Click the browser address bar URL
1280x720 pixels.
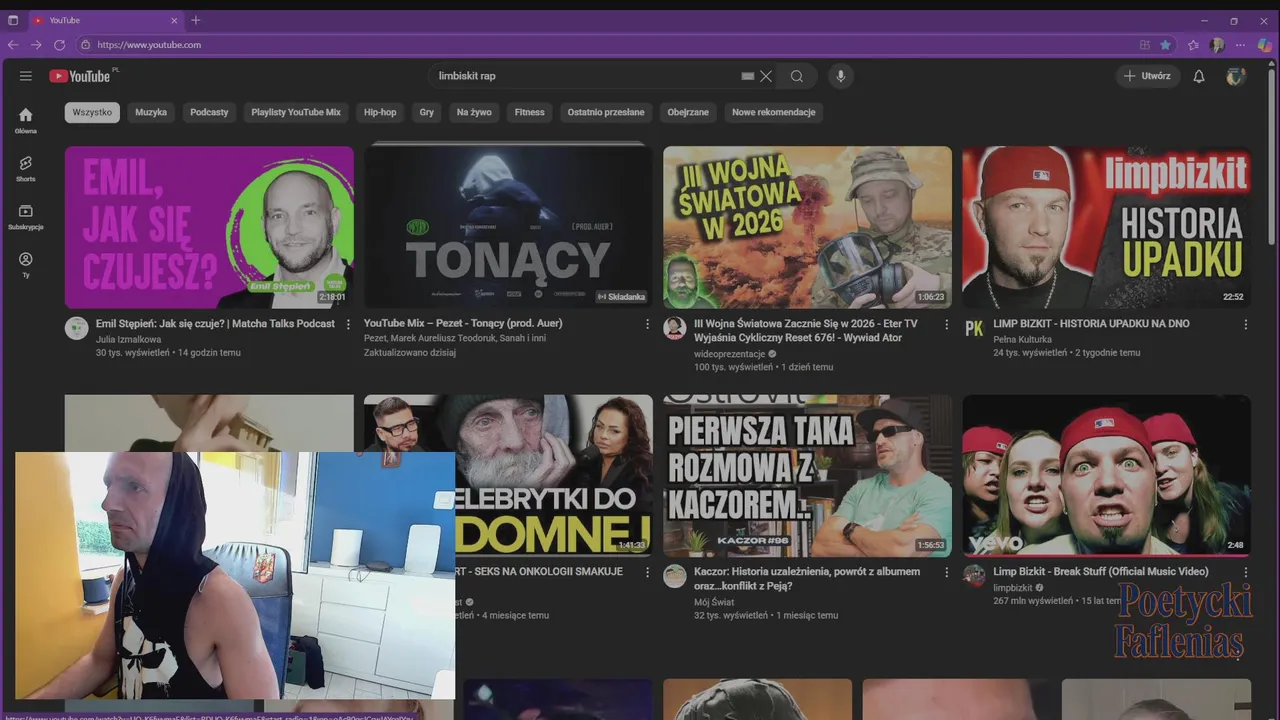coord(149,45)
